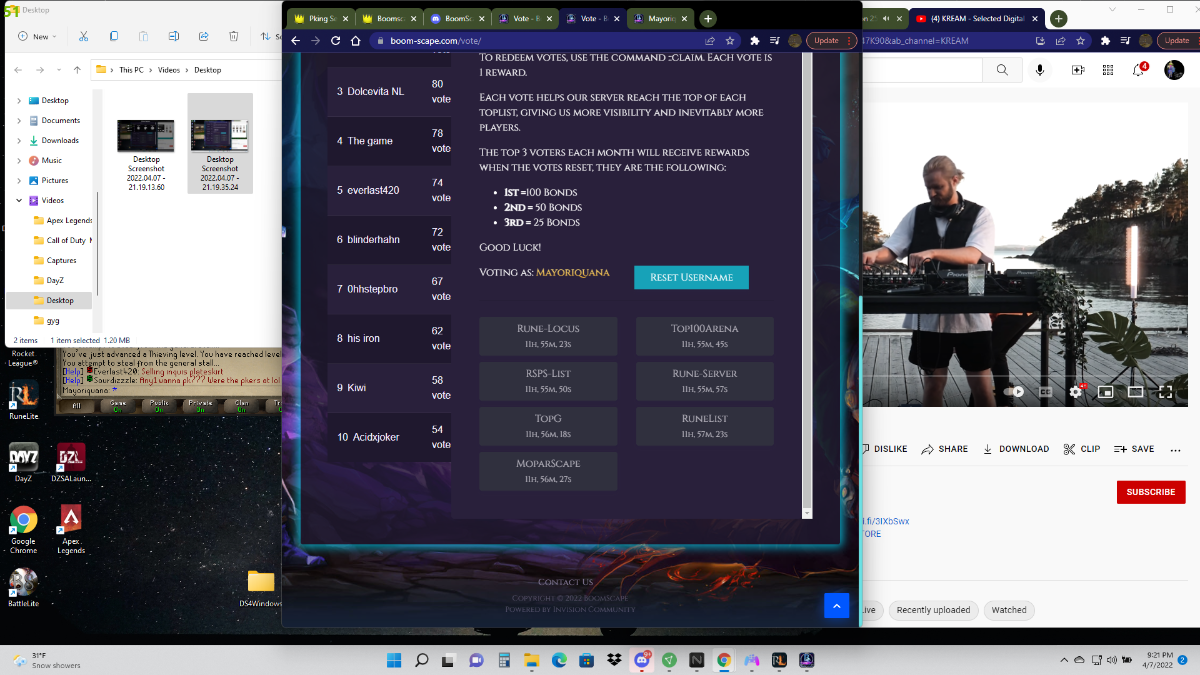Open YouTube player settings gear
The height and width of the screenshot is (675, 1200).
pyautogui.click(x=1076, y=392)
